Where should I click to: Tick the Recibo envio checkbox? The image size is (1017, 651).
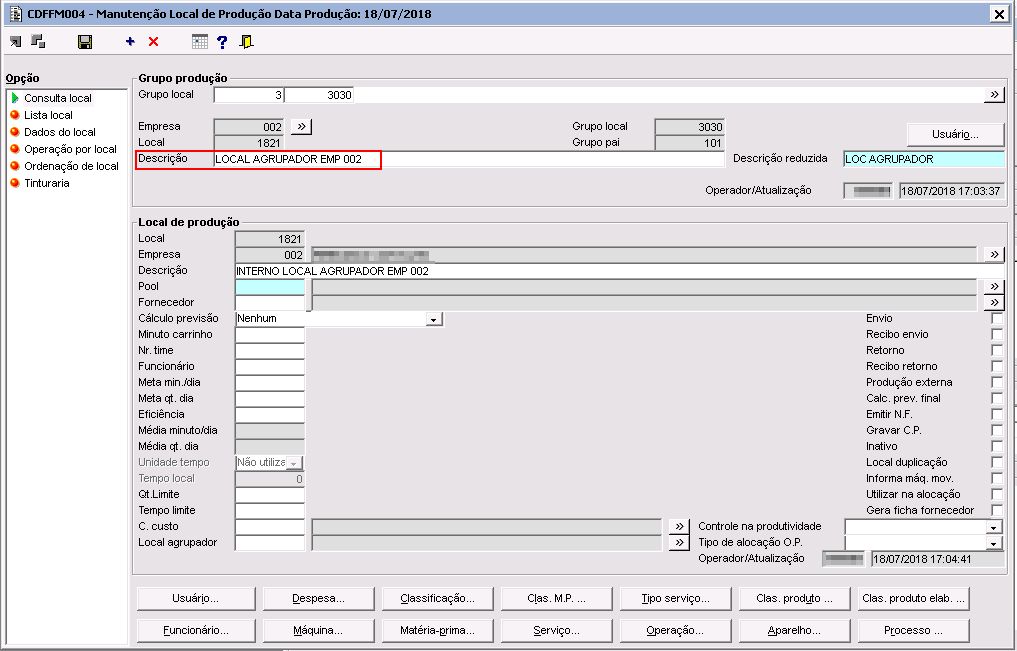997,334
